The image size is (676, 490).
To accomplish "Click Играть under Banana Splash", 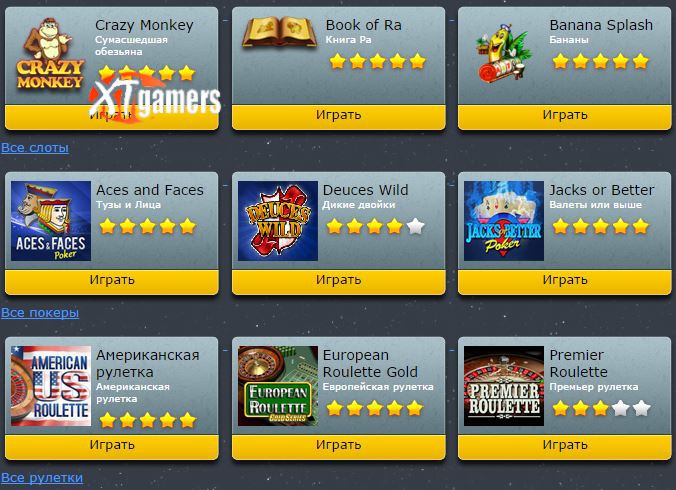I will click(x=565, y=116).
